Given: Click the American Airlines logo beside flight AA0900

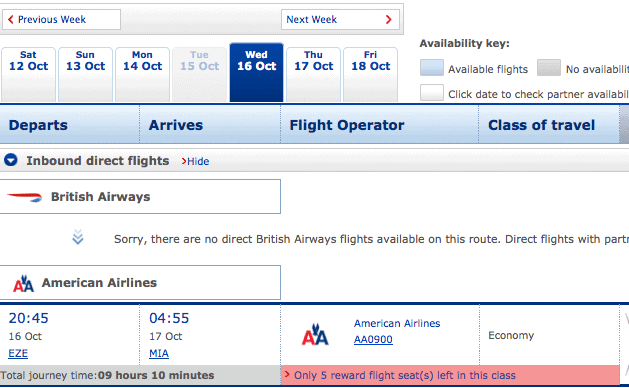Looking at the screenshot, I should pyautogui.click(x=315, y=335).
